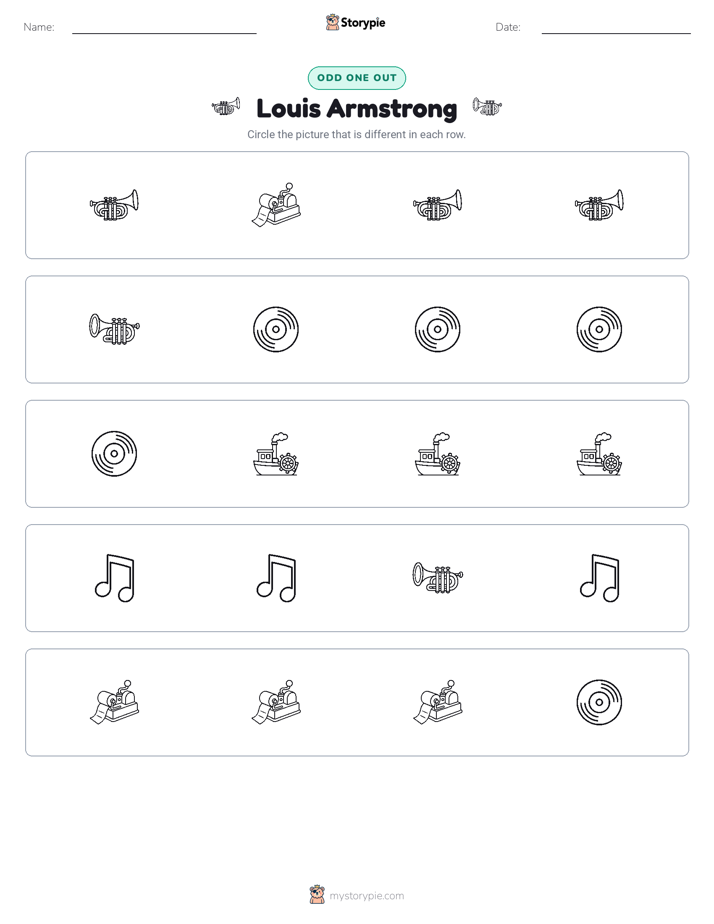Select the first music box in the bottom row
Screen dimensions: 714x924
point(114,702)
